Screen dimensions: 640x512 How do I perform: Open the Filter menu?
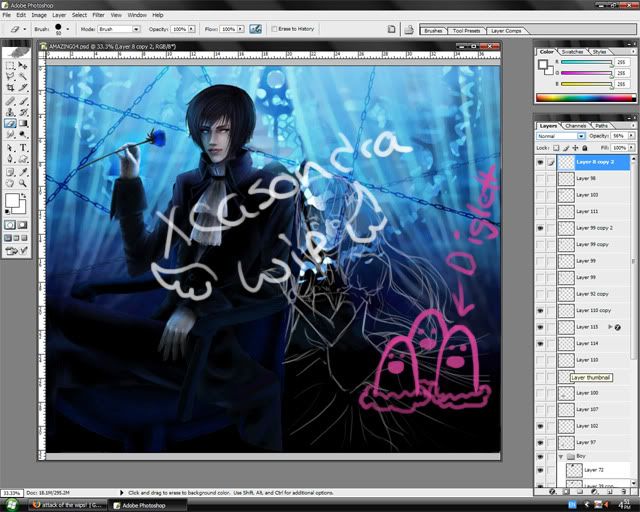[x=98, y=15]
